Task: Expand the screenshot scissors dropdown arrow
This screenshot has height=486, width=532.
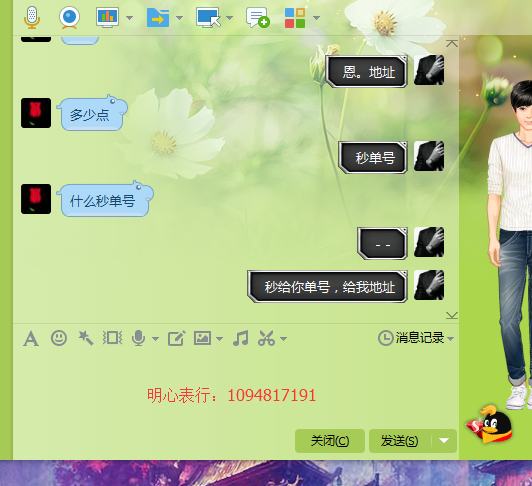Action: (283, 338)
